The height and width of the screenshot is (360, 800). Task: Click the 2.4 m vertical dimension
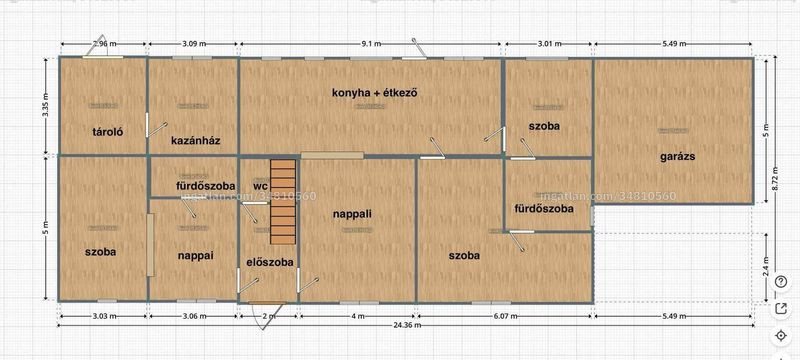(x=767, y=268)
